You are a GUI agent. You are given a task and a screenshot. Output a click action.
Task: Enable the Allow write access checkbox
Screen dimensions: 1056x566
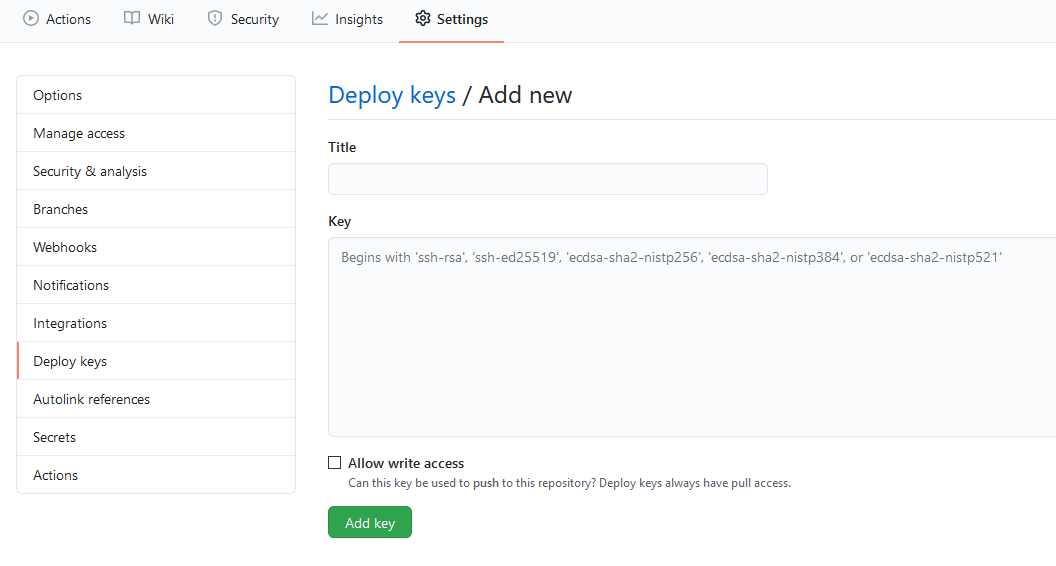(335, 462)
